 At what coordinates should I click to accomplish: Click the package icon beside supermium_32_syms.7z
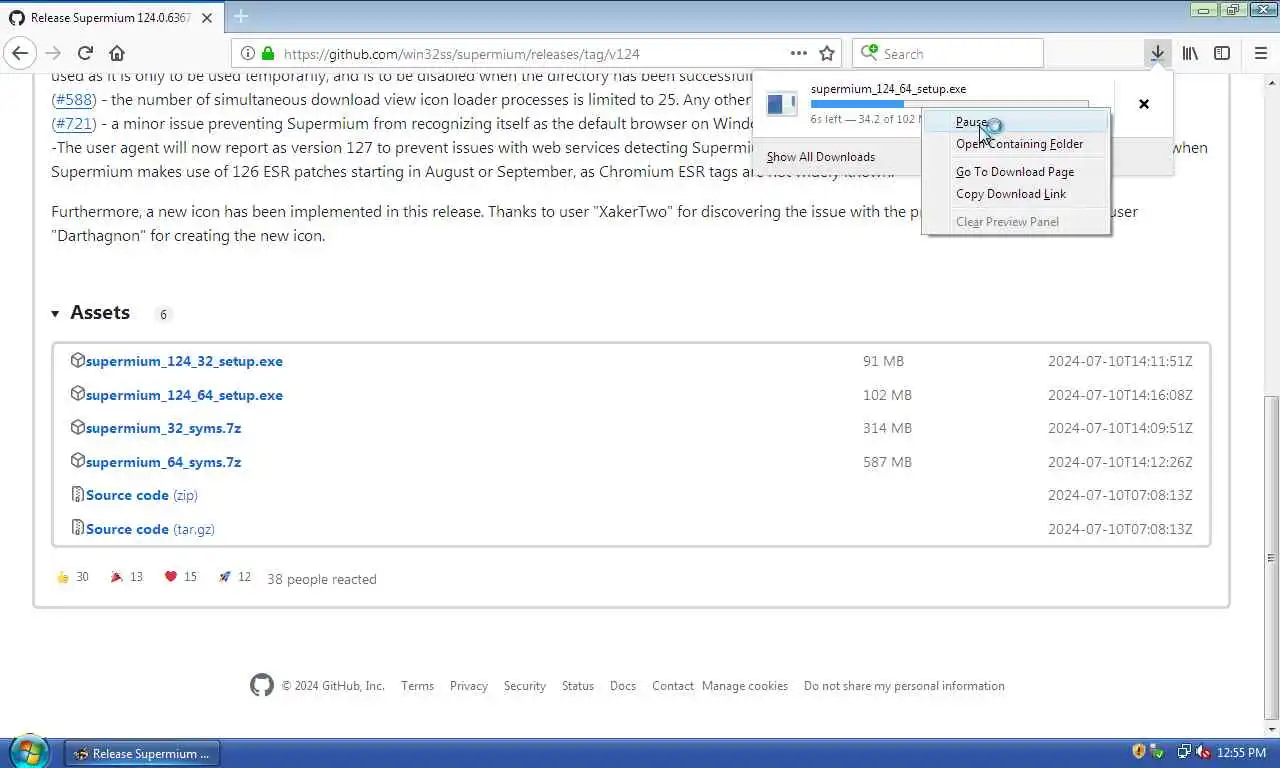(x=77, y=427)
